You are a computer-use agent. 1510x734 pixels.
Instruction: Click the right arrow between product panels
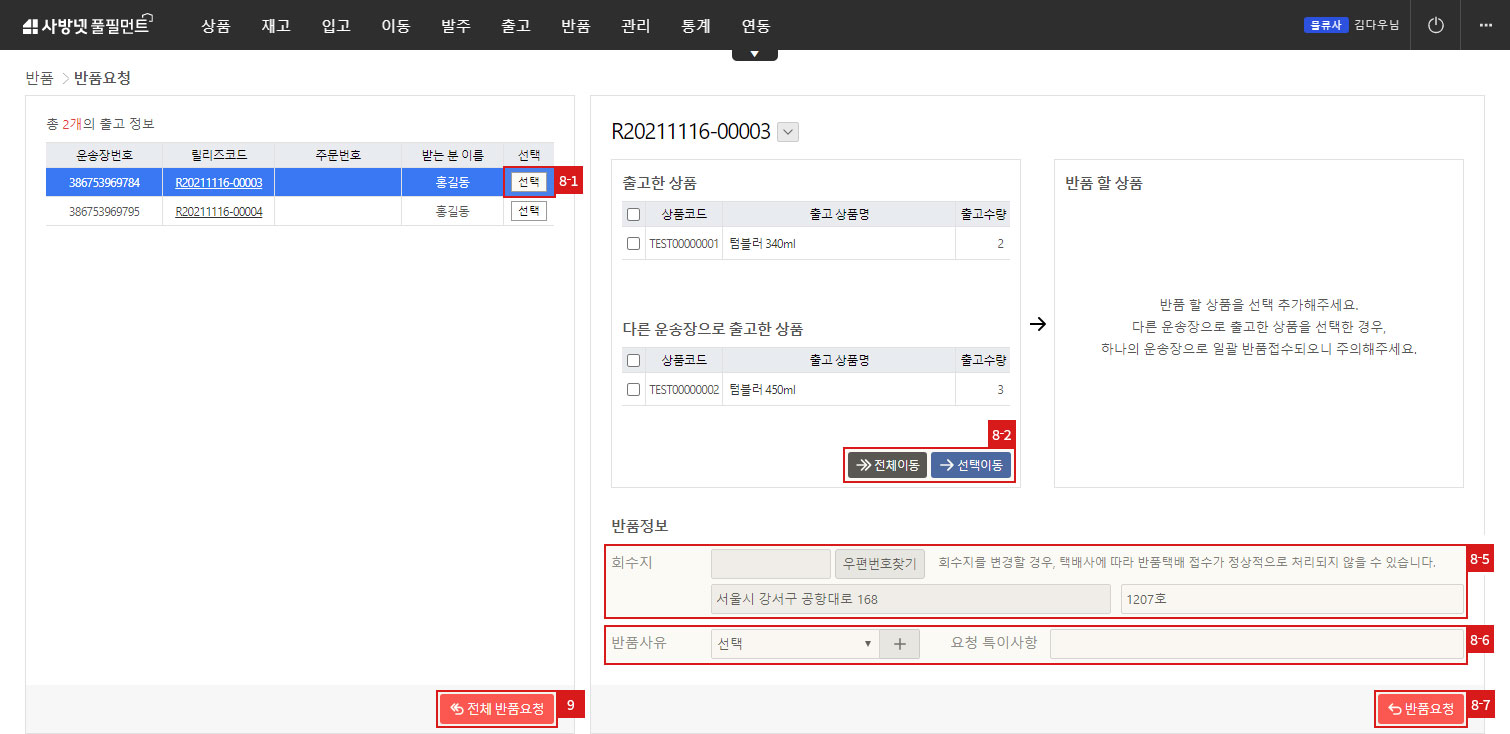pyautogui.click(x=1037, y=324)
